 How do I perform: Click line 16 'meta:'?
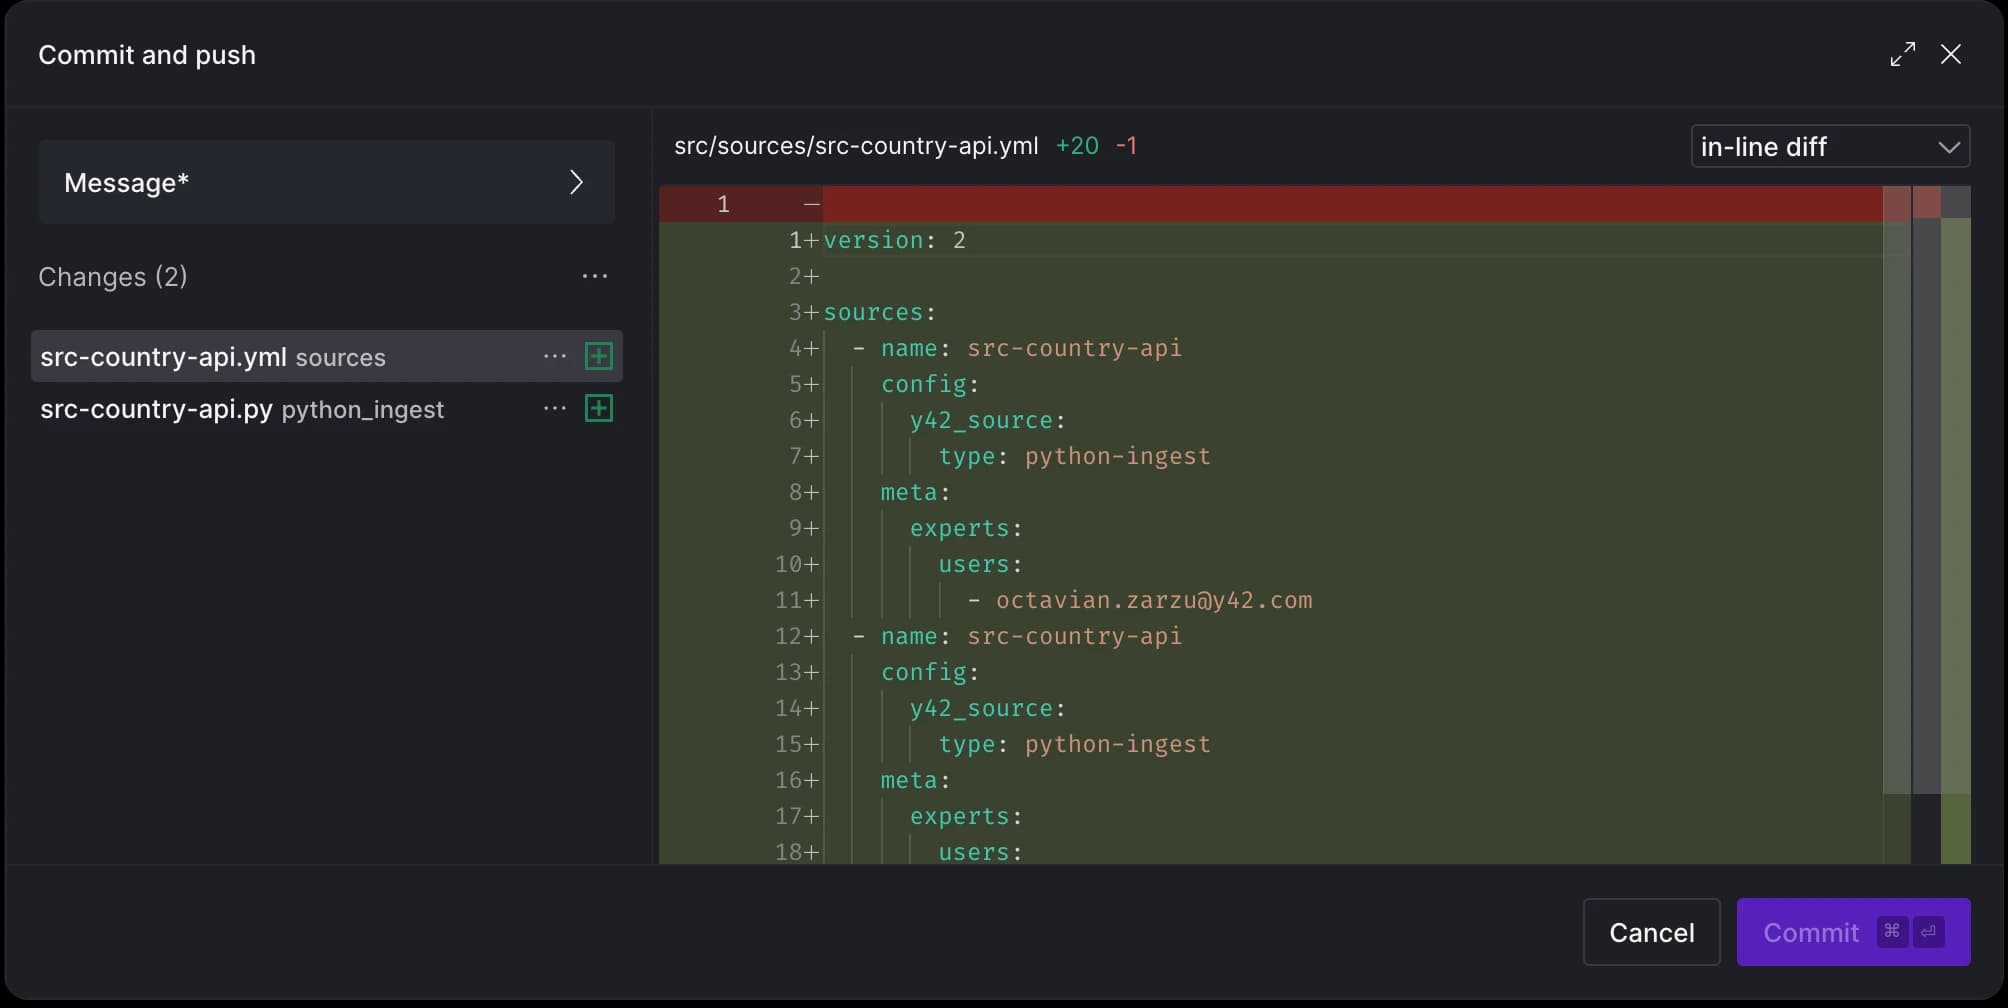(915, 780)
